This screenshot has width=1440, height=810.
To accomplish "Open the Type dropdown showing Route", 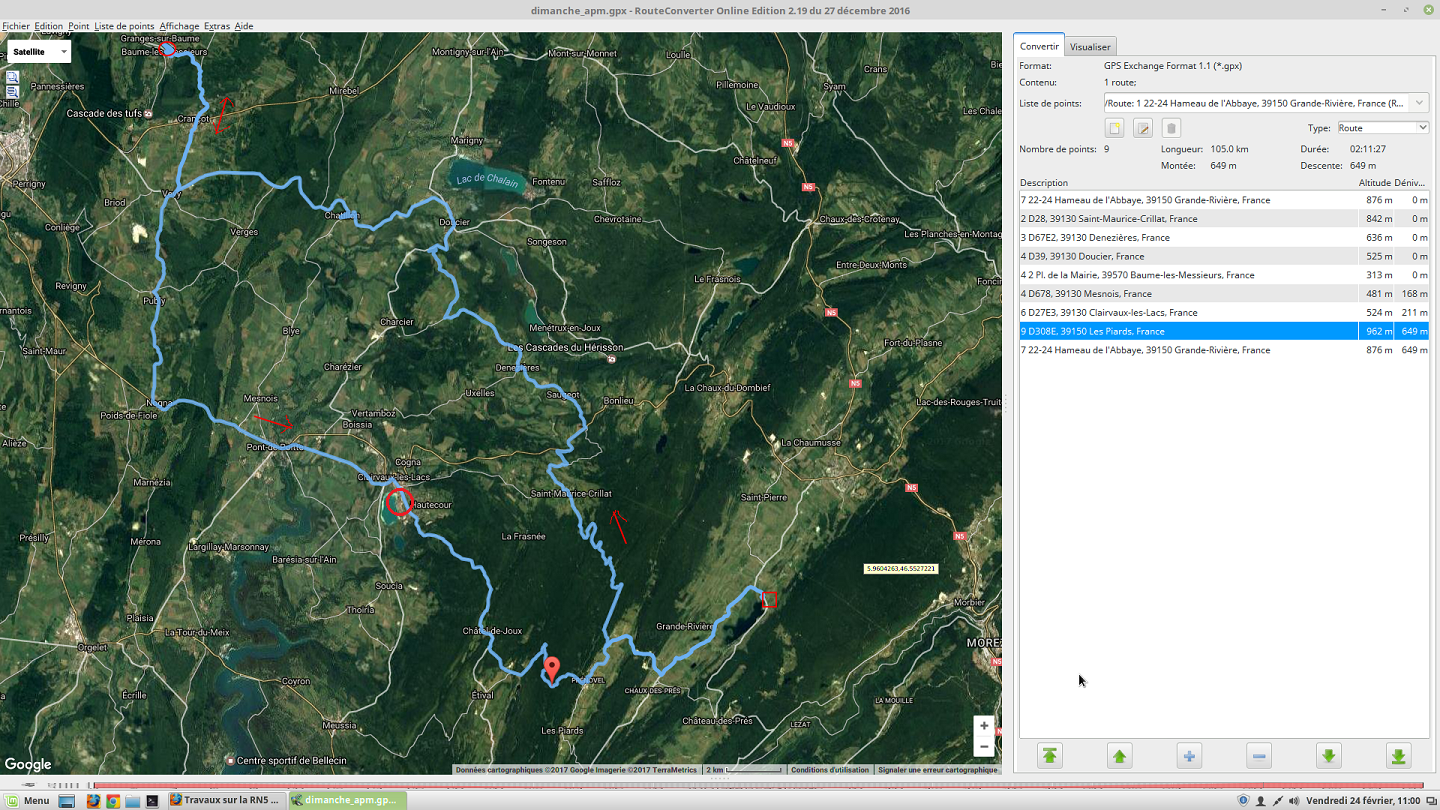I will [x=1382, y=128].
